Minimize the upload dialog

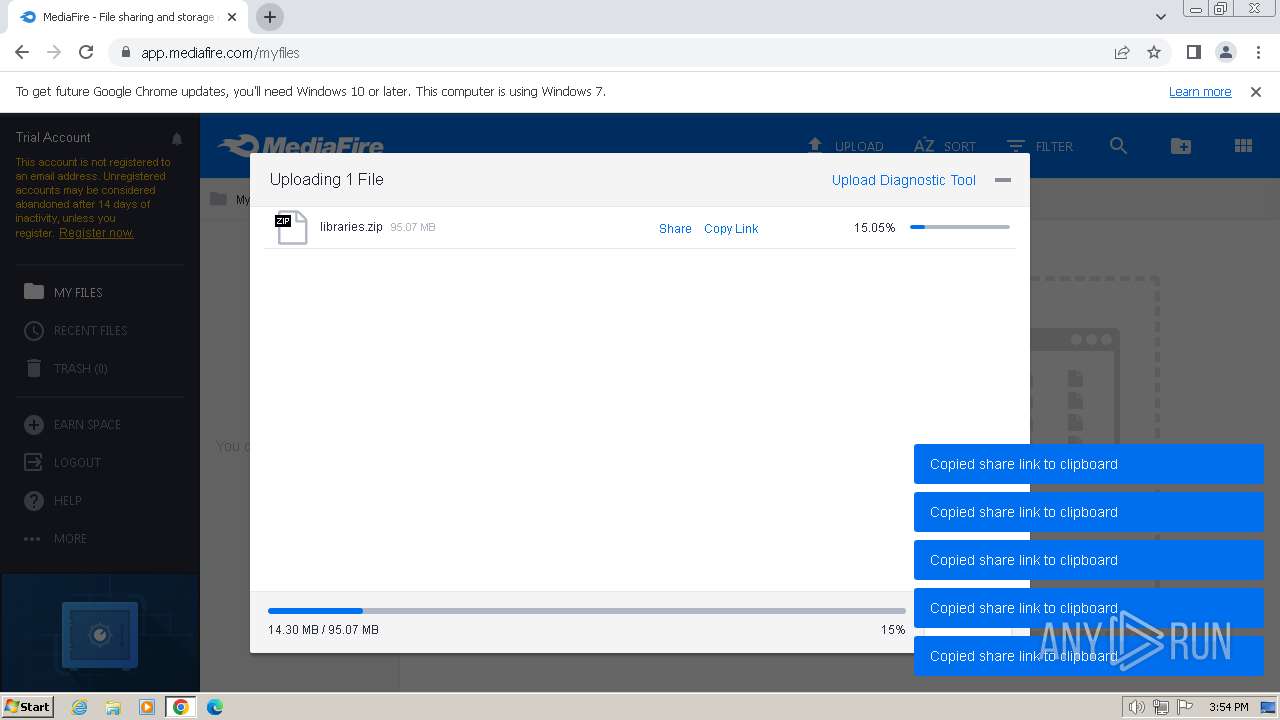coord(1003,180)
